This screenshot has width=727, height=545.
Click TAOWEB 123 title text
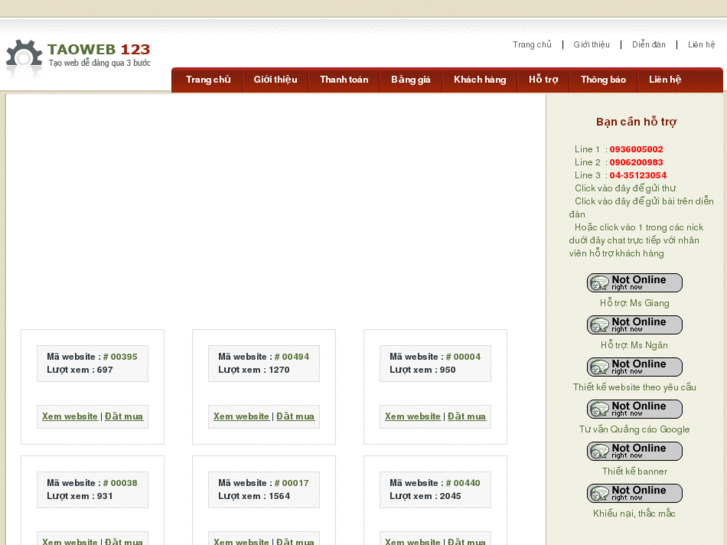pos(99,49)
